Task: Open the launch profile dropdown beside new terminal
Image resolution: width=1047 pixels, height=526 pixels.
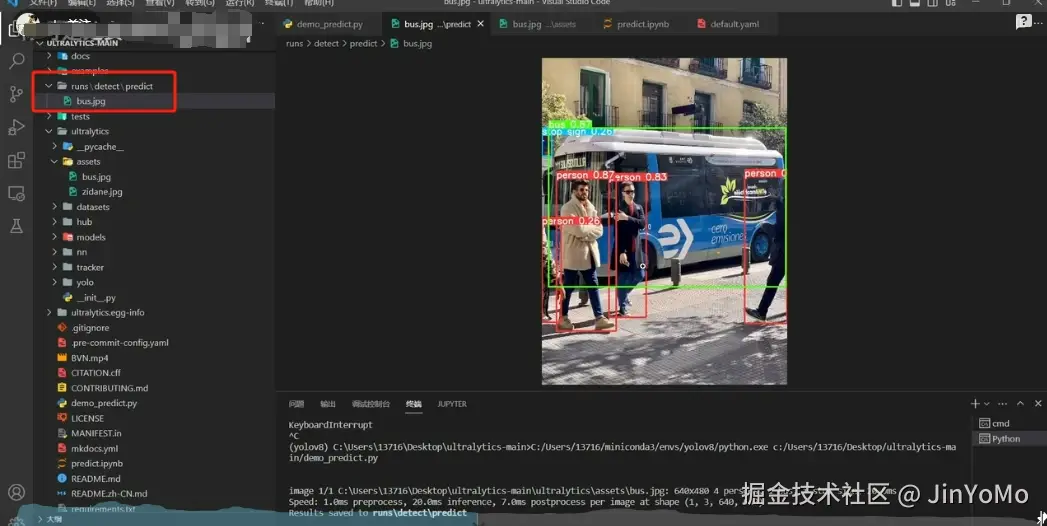Action: [x=986, y=403]
